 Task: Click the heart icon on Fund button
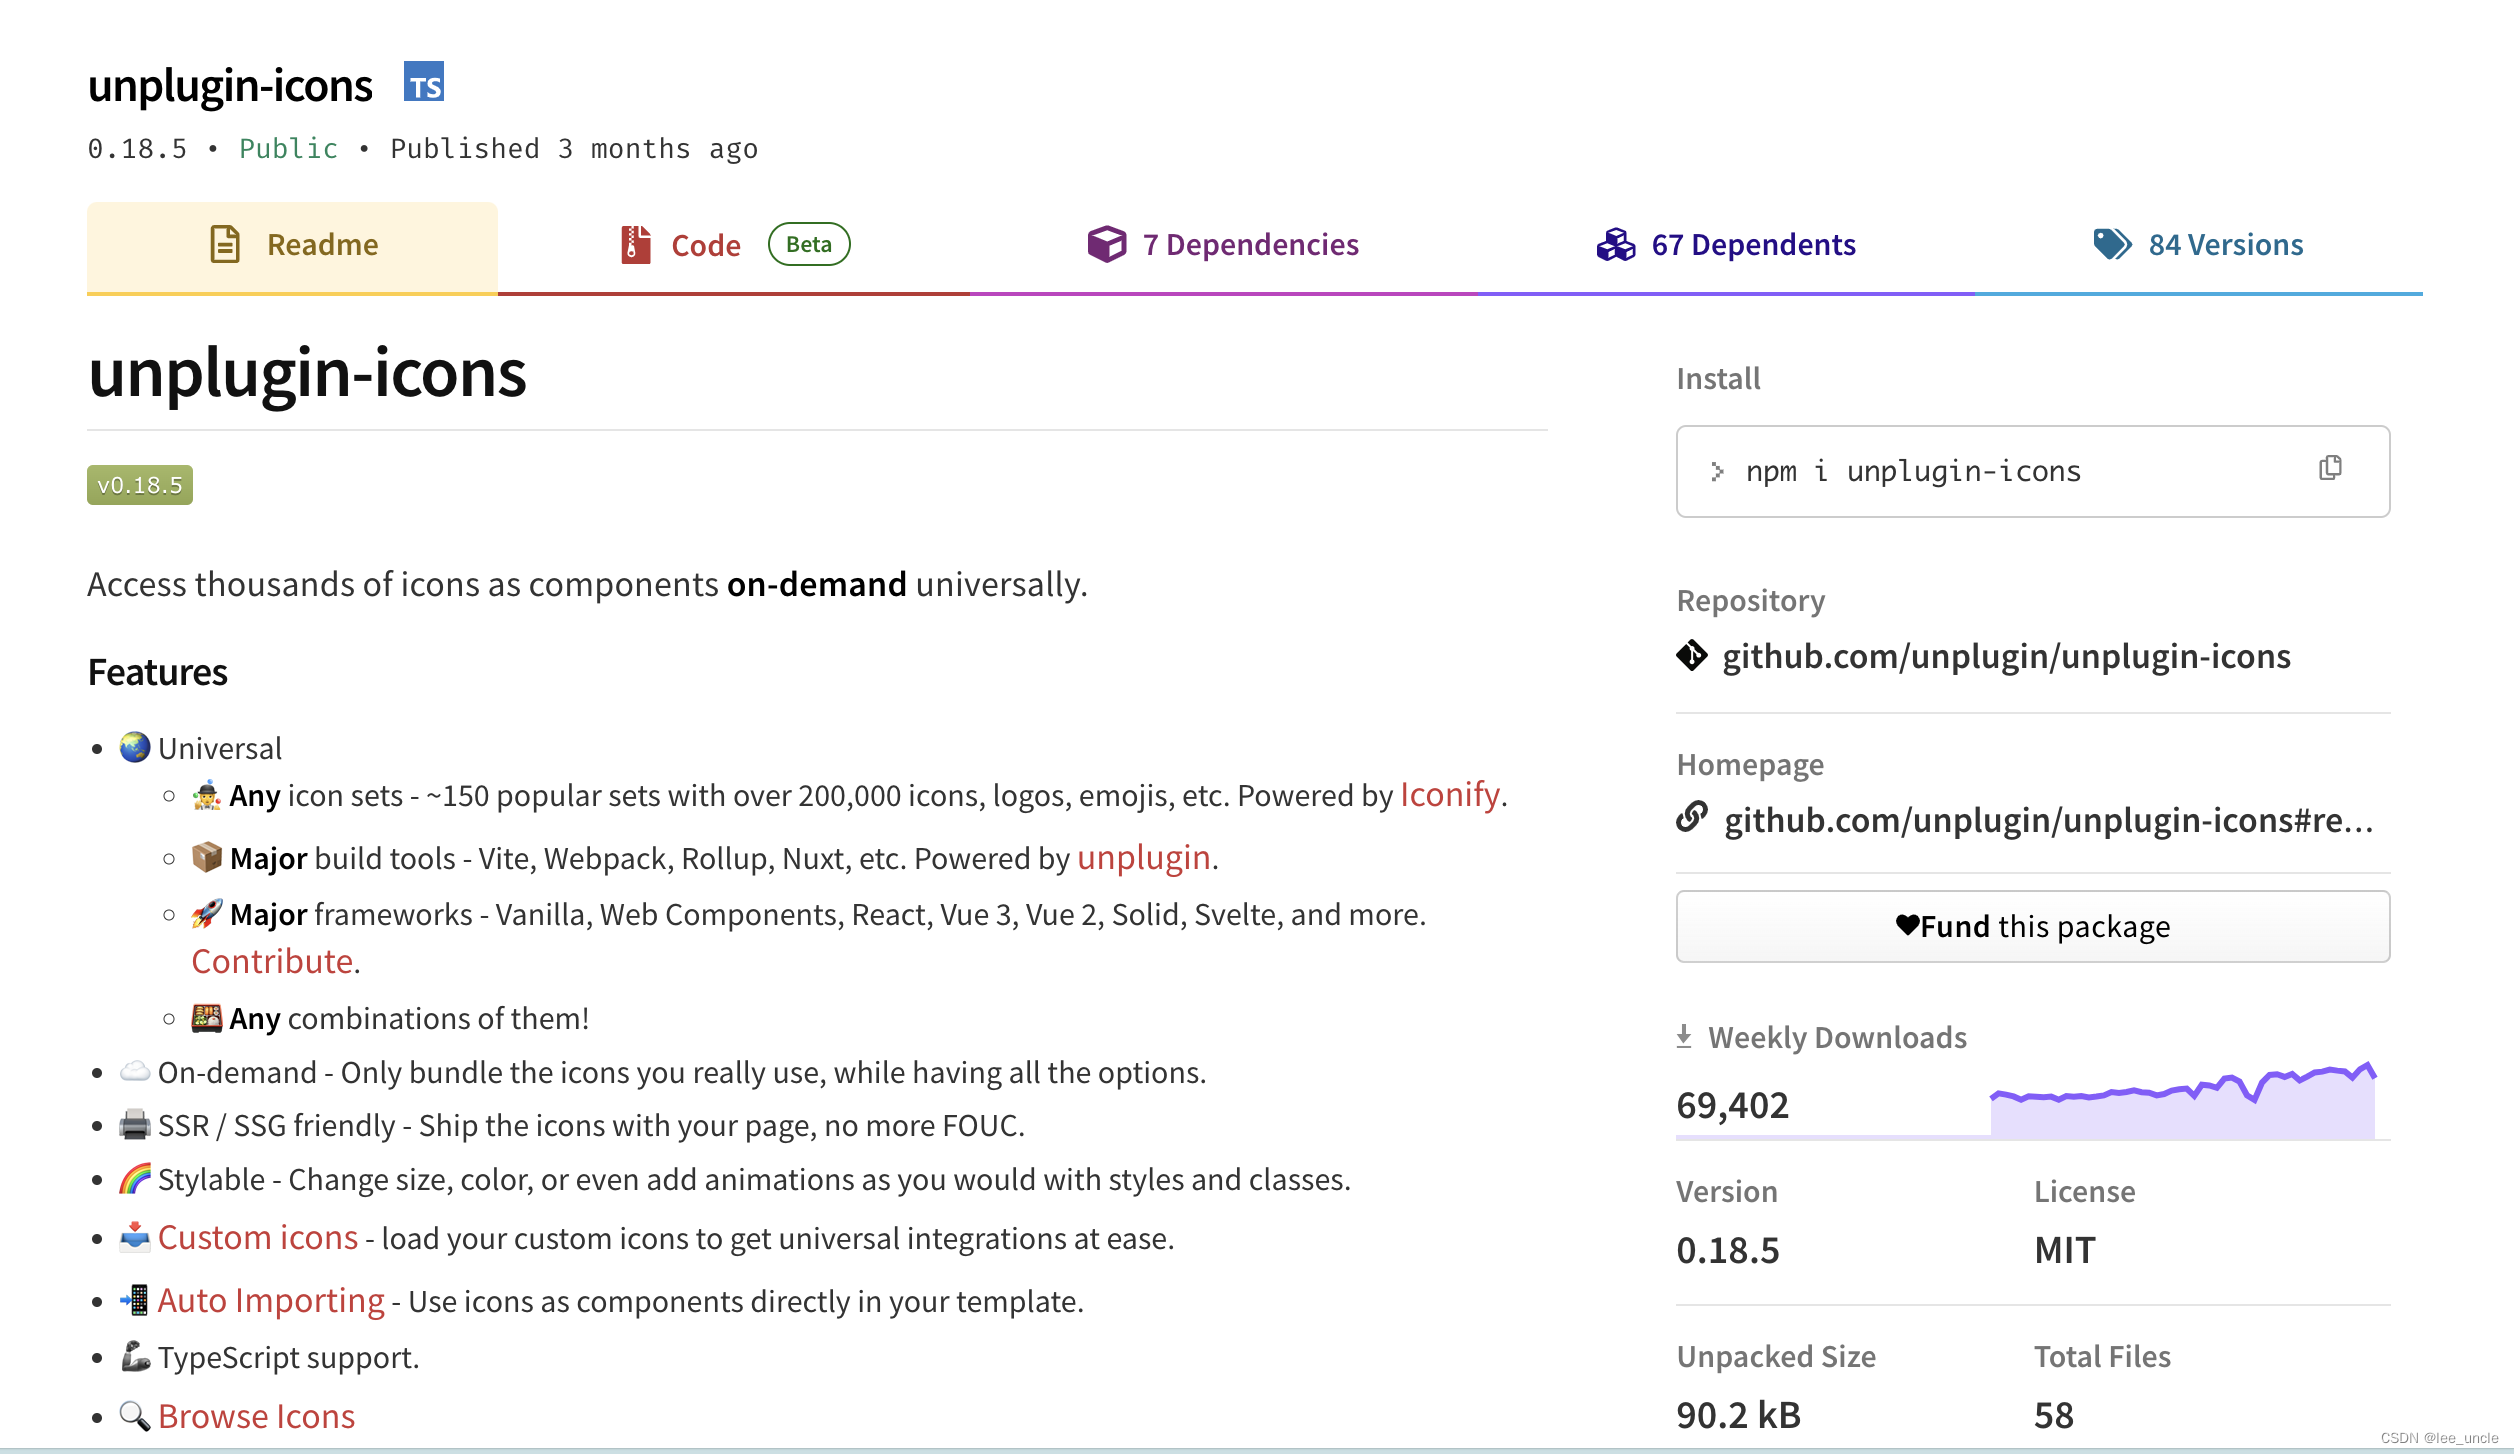click(x=1906, y=925)
